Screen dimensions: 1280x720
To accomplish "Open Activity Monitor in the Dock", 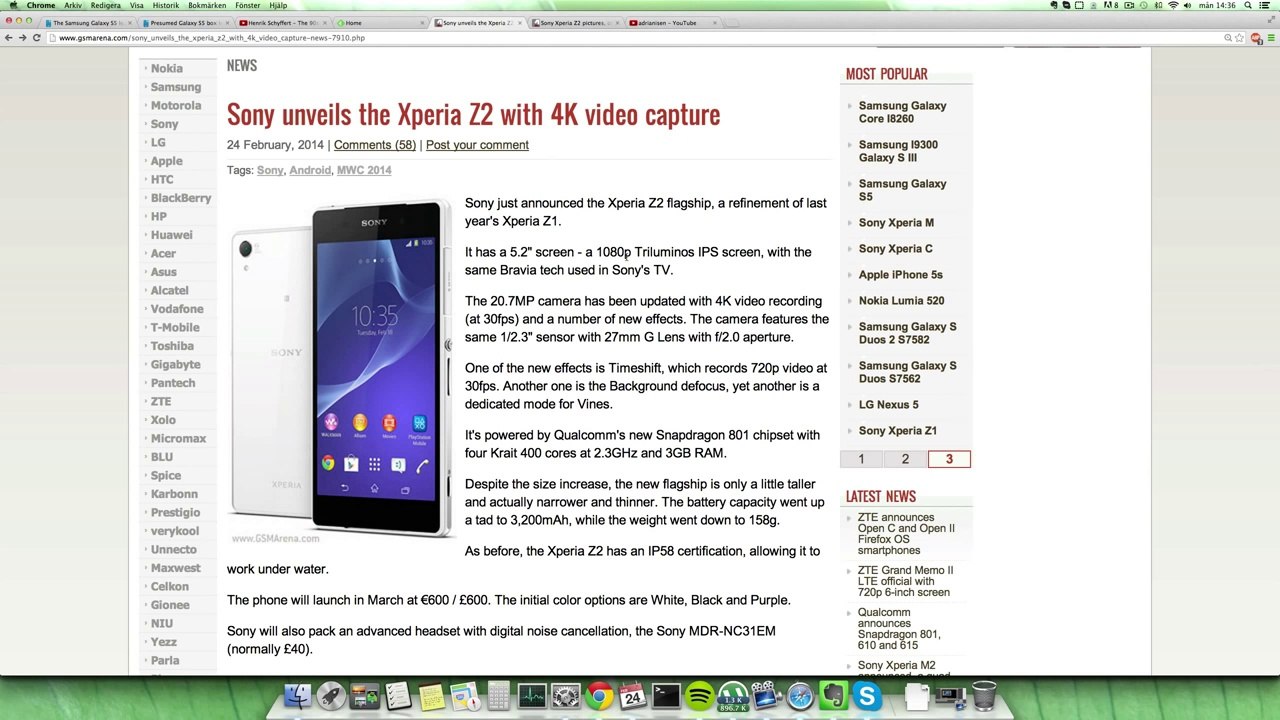I will click(x=532, y=695).
